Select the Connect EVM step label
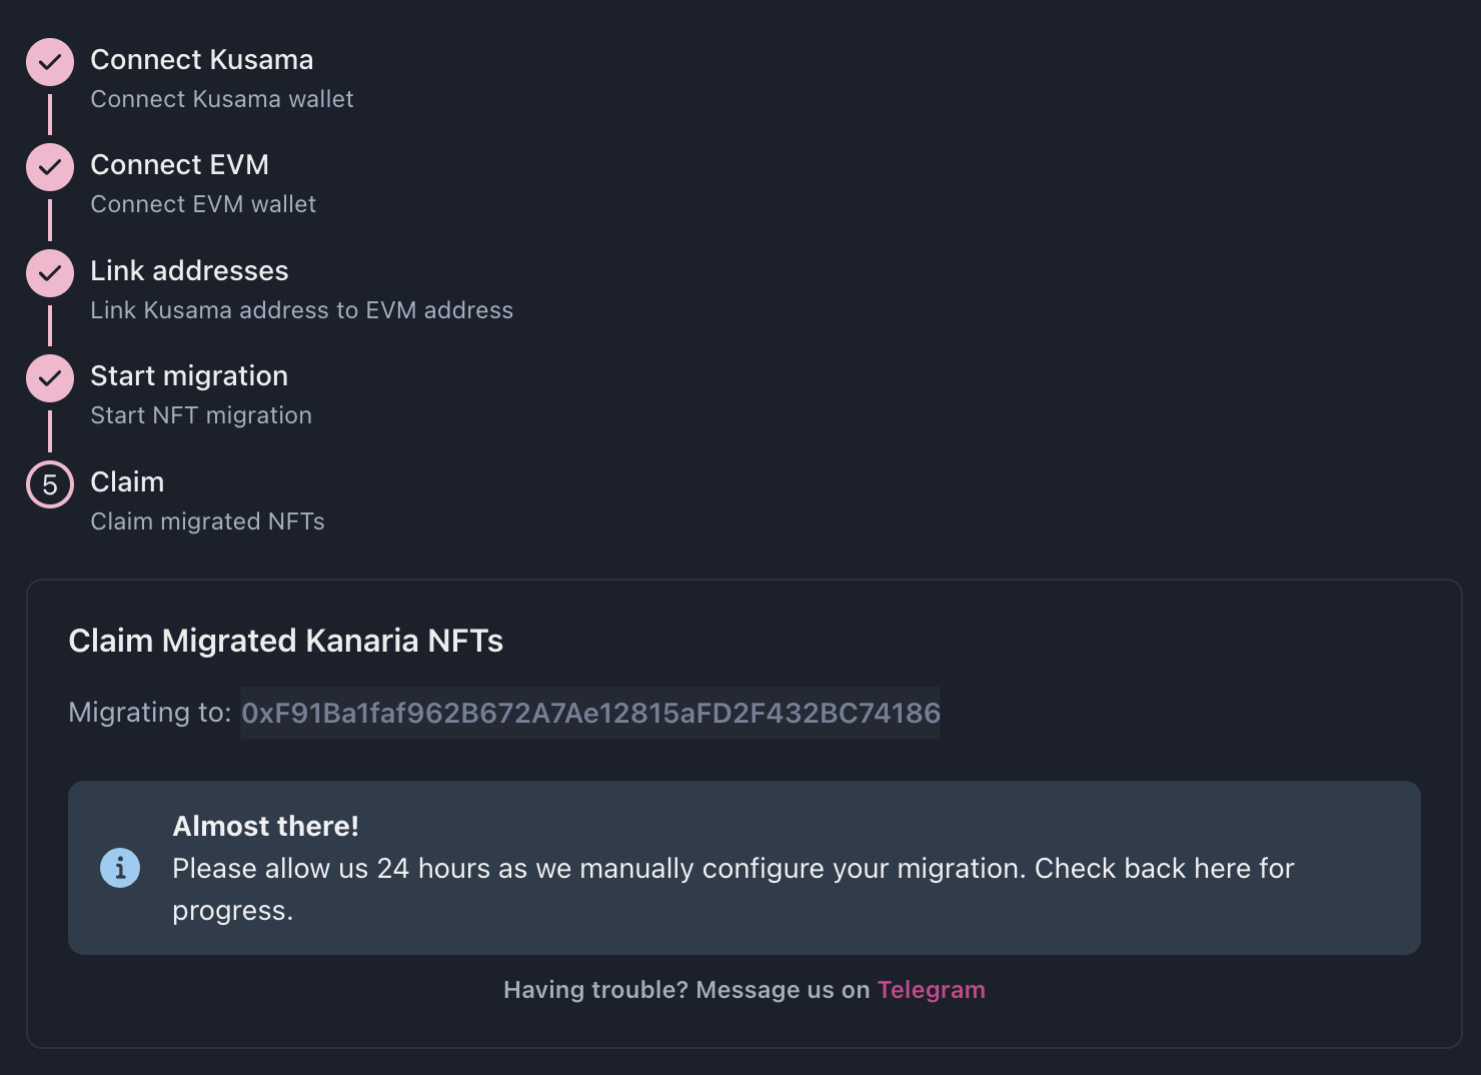Screen dimensions: 1481x1075 (180, 164)
